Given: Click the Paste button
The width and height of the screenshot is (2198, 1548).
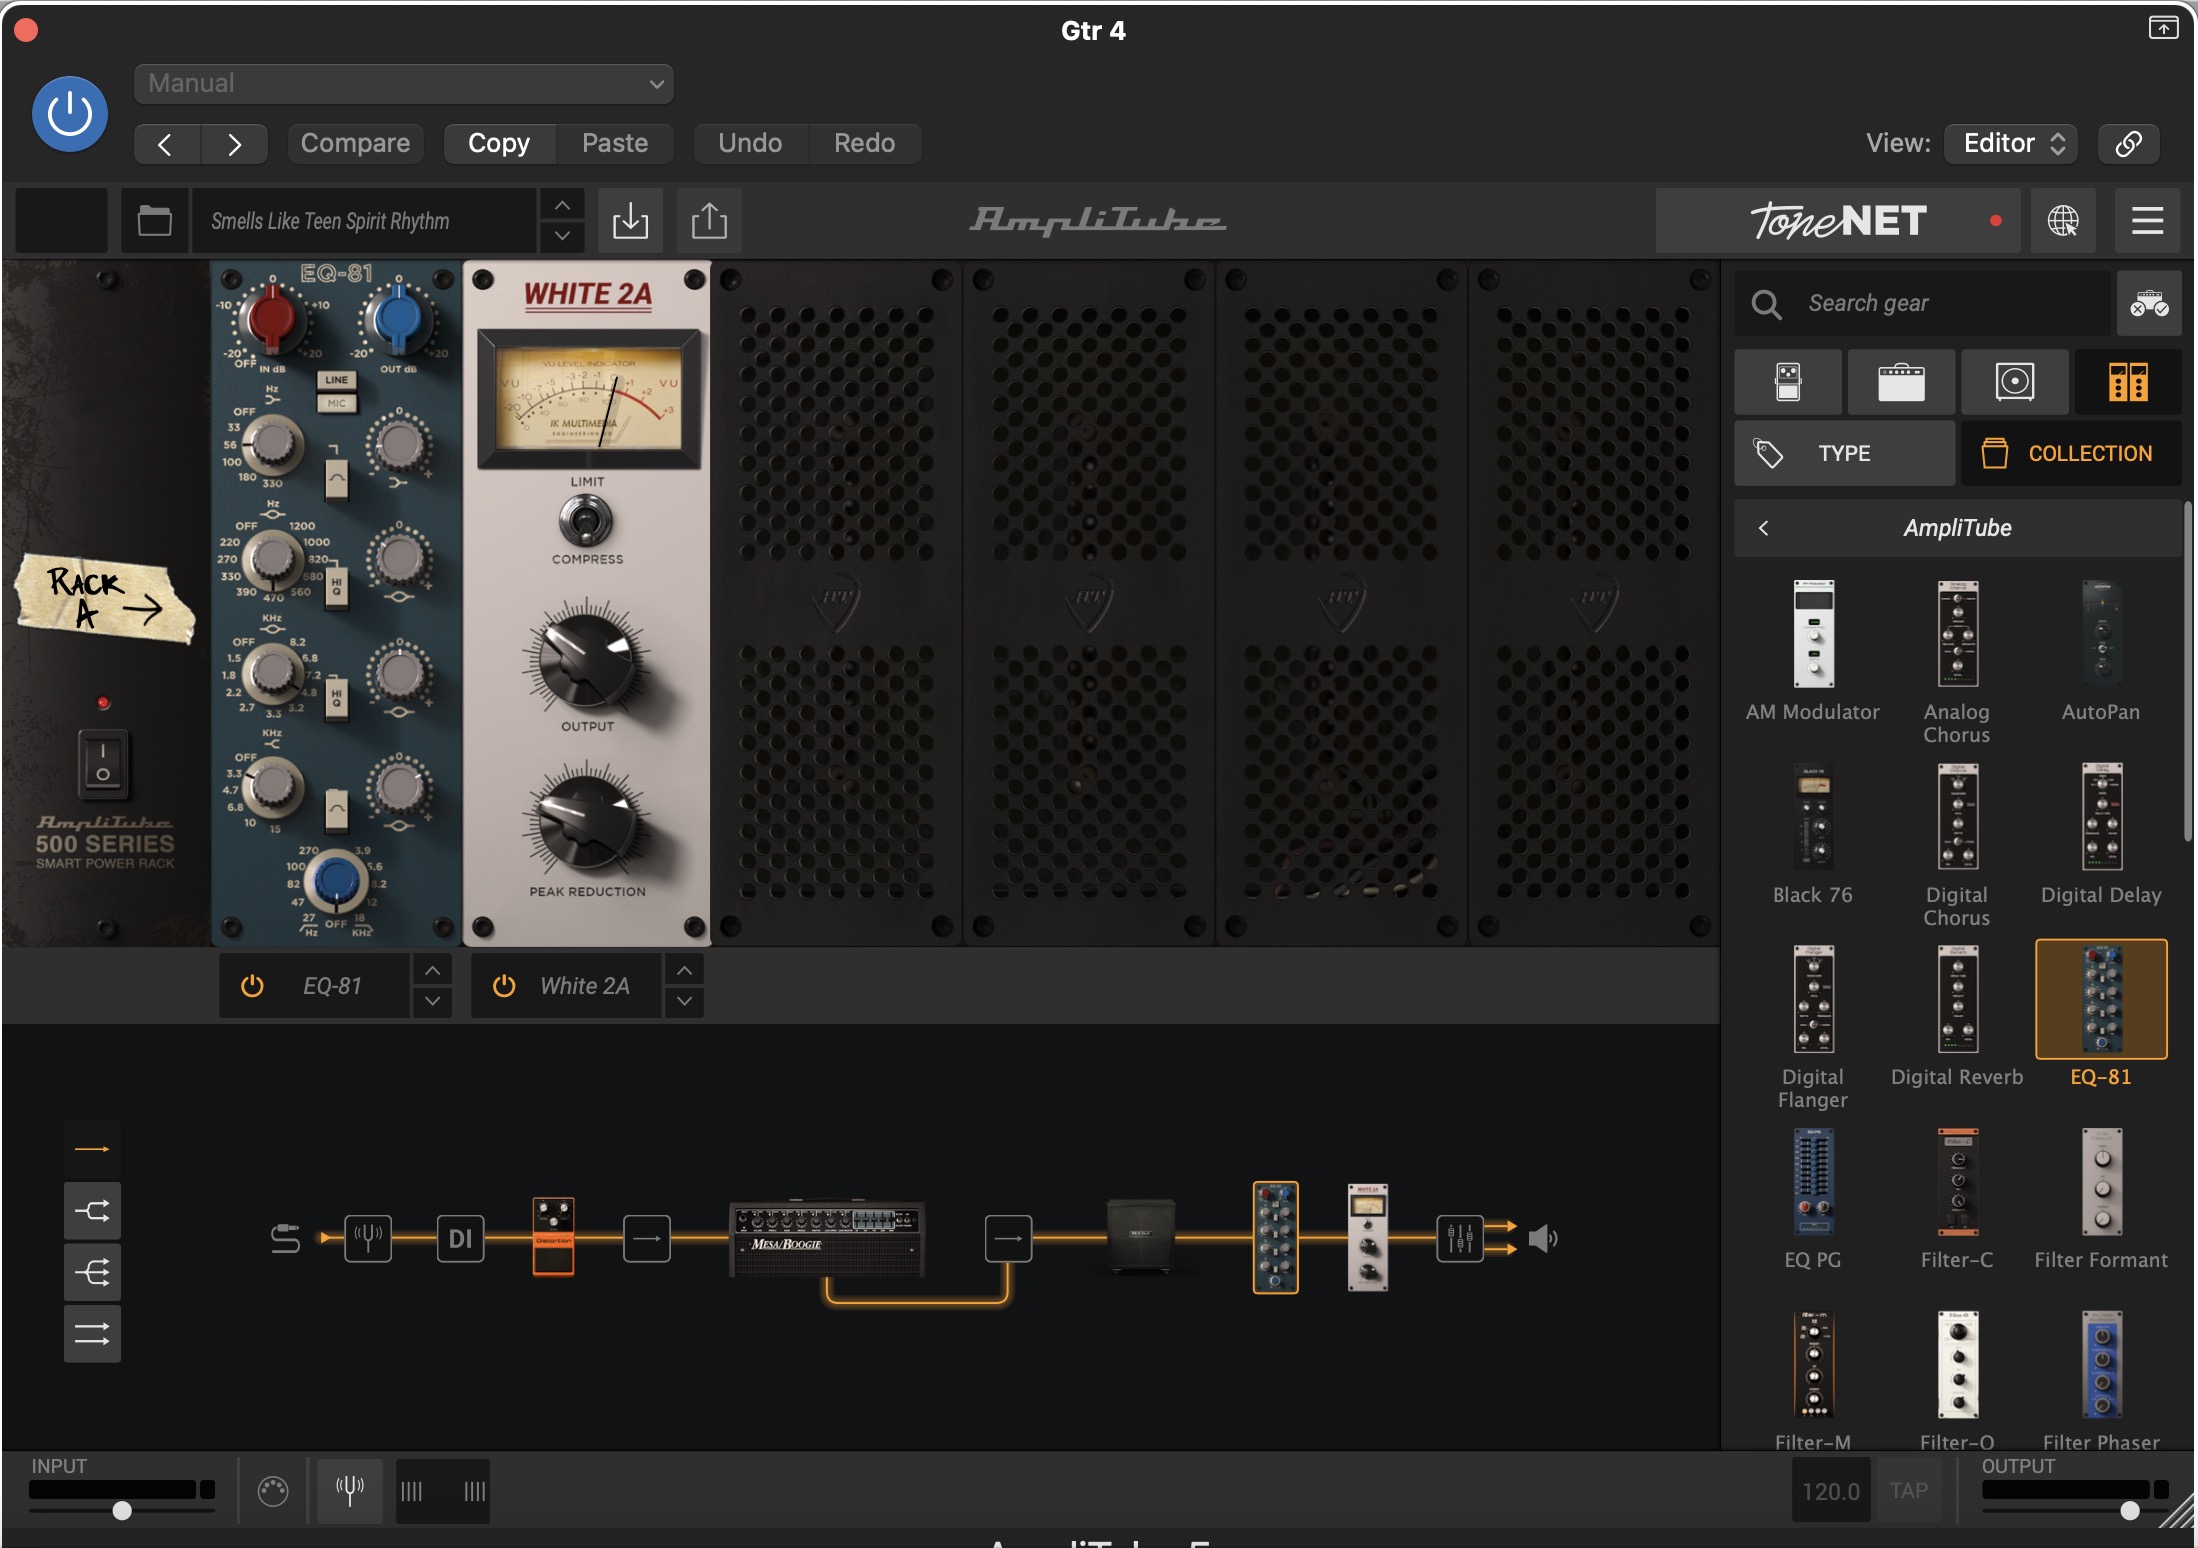Looking at the screenshot, I should point(615,144).
